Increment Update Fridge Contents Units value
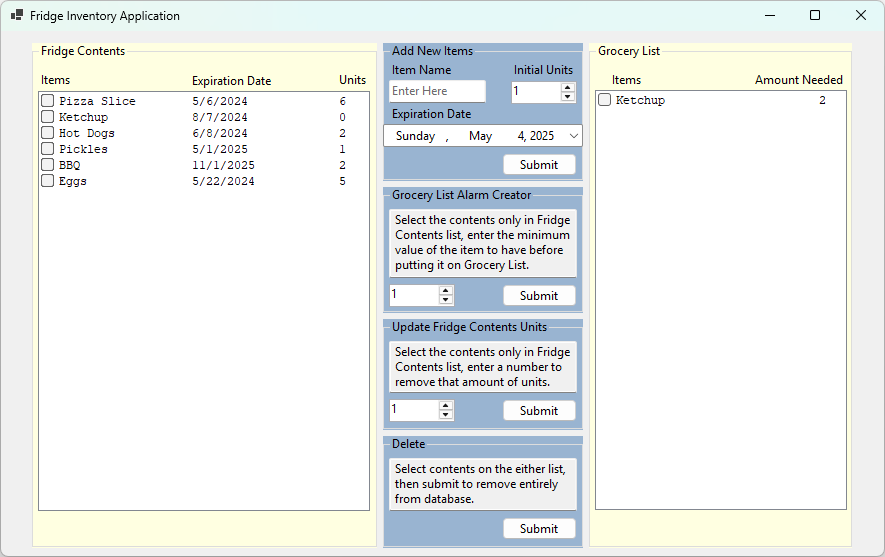Screen dimensions: 885x557 tap(446, 406)
